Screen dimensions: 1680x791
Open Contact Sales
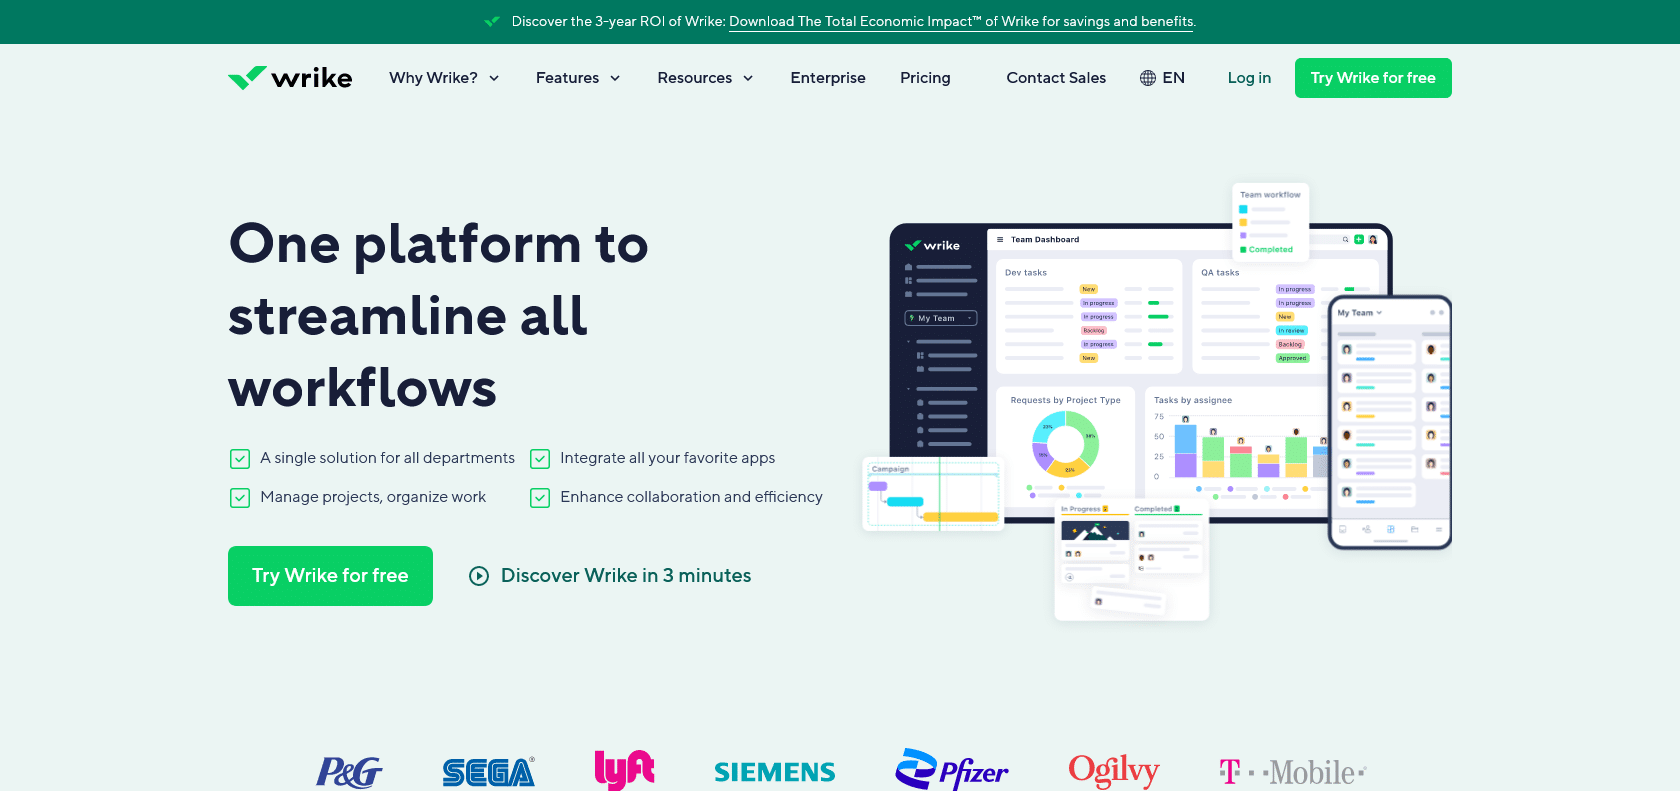pyautogui.click(x=1056, y=78)
